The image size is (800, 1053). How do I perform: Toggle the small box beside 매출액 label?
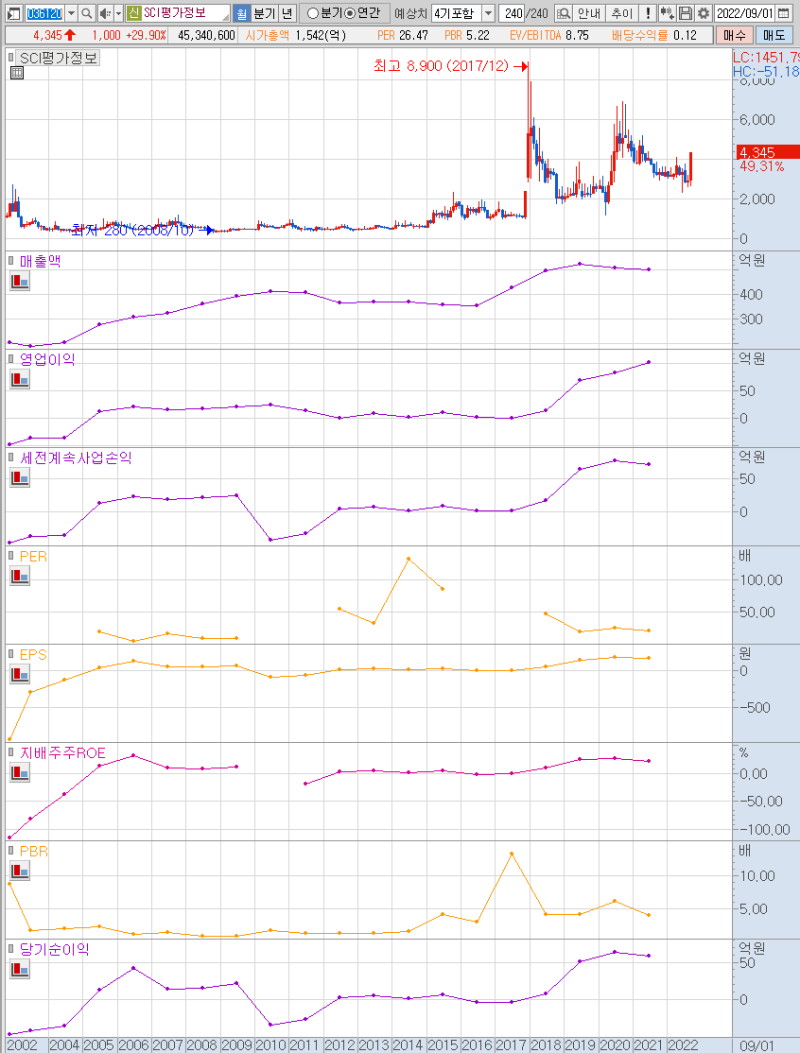(x=11, y=261)
